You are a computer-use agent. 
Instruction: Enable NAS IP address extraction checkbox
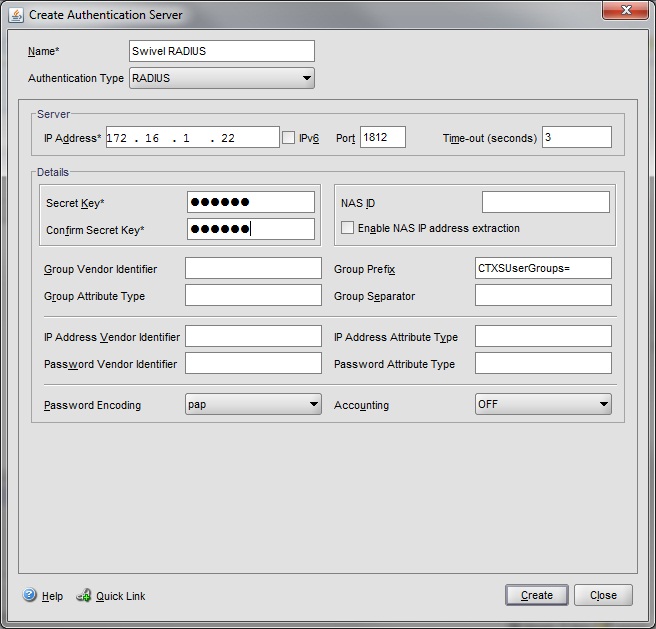(347, 228)
